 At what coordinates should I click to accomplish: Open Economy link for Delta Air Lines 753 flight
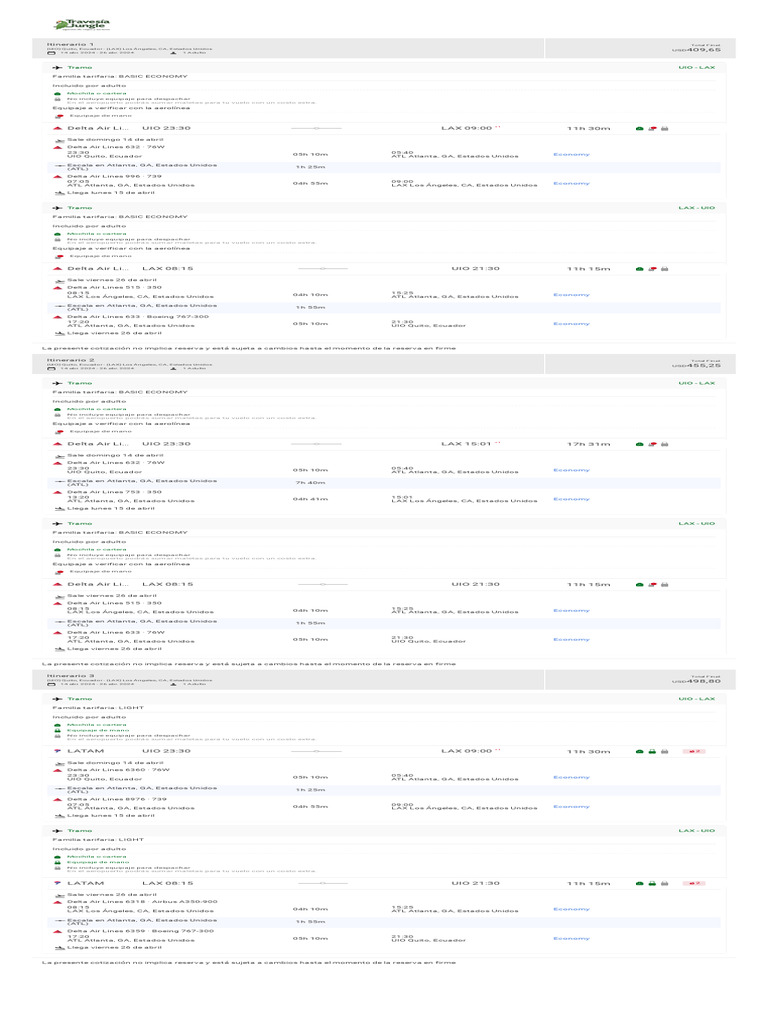(x=571, y=498)
